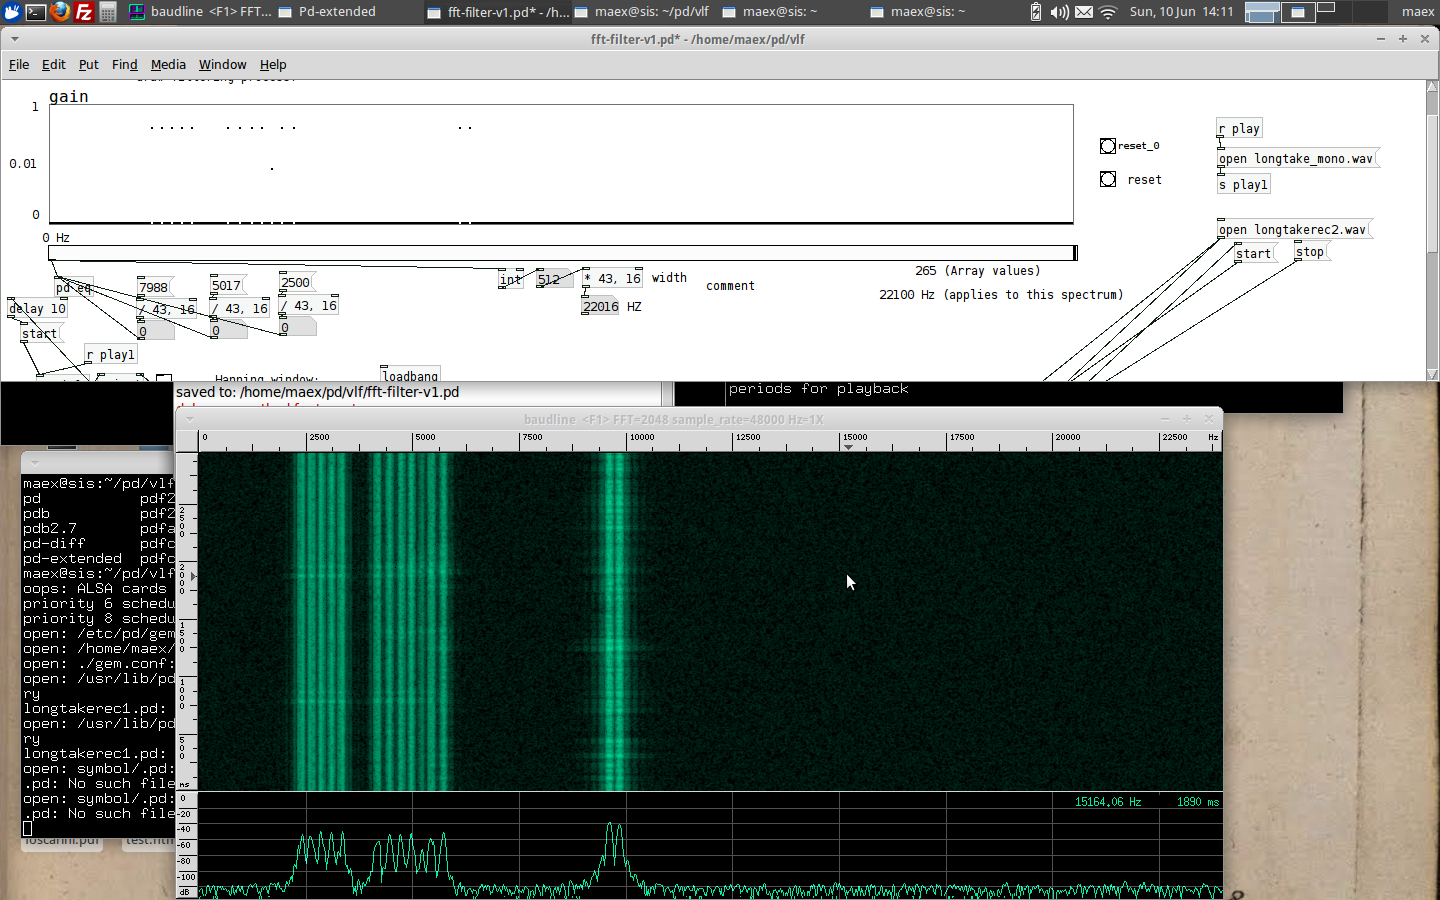Click the reset_0 bang toggle
Image resolution: width=1440 pixels, height=900 pixels.
1108,146
